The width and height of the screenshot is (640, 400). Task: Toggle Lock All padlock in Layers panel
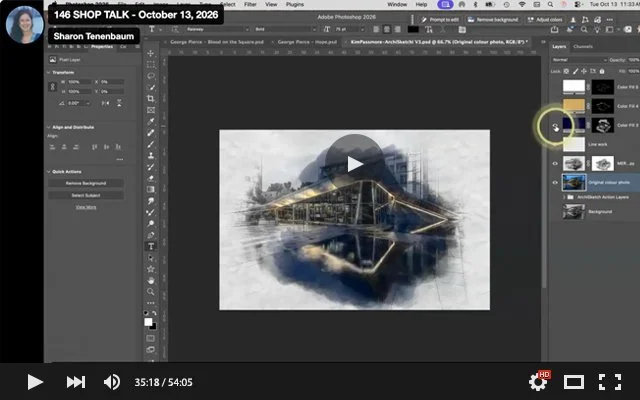click(602, 71)
